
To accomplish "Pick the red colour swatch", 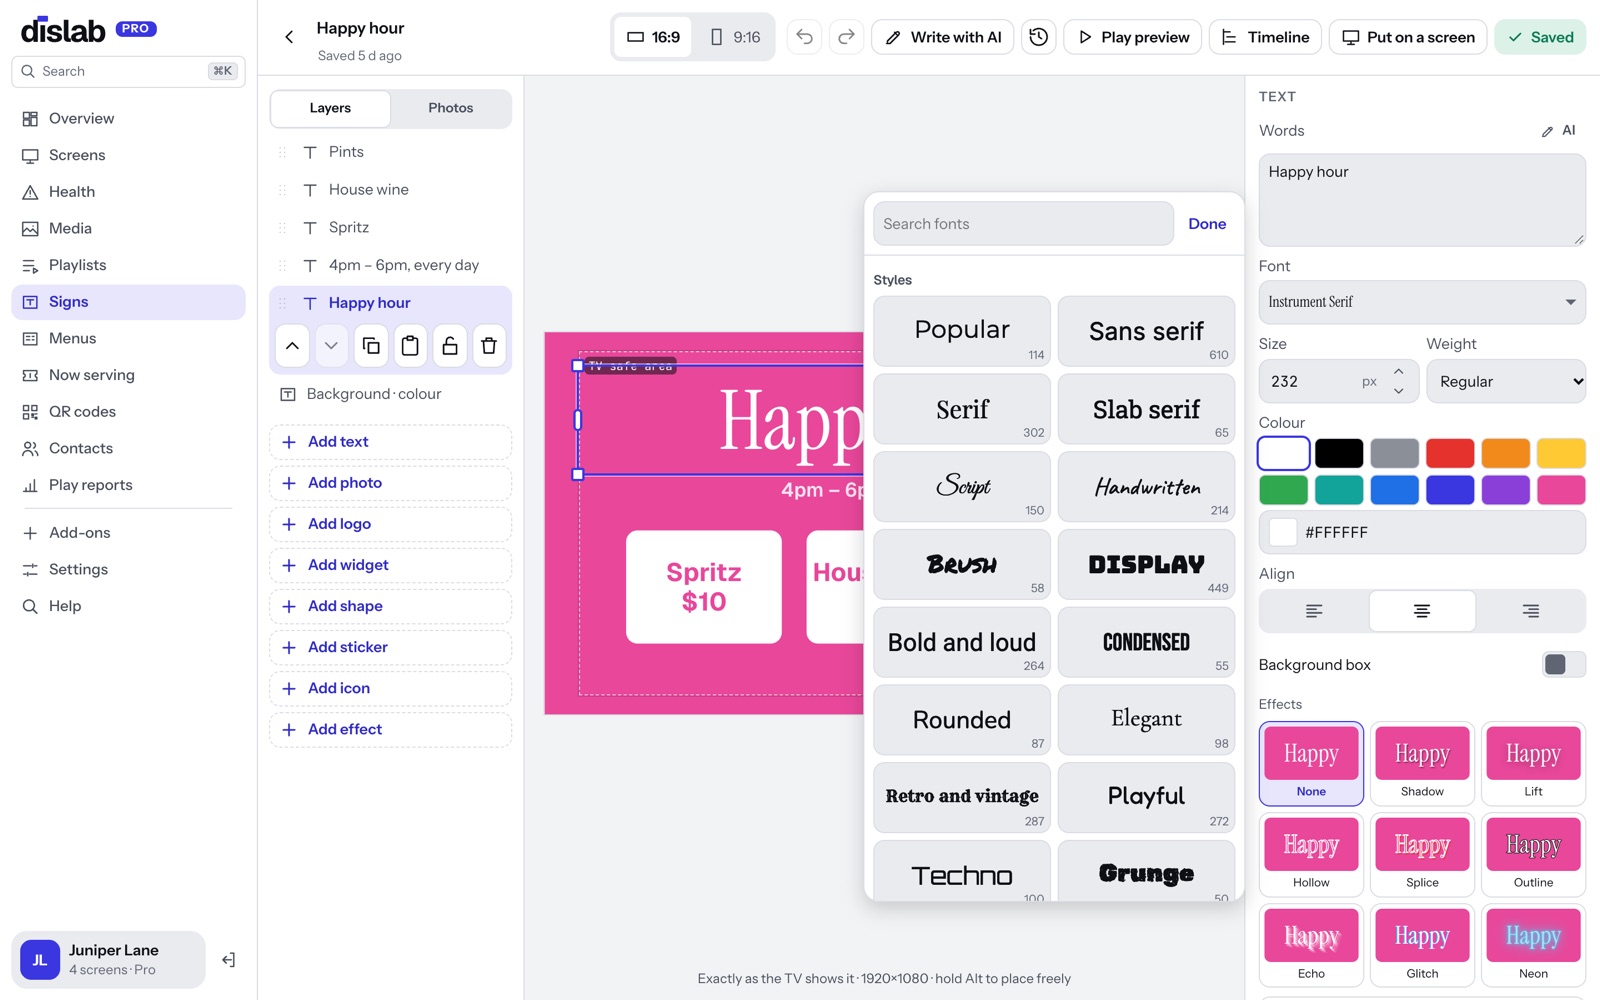I will (1450, 453).
